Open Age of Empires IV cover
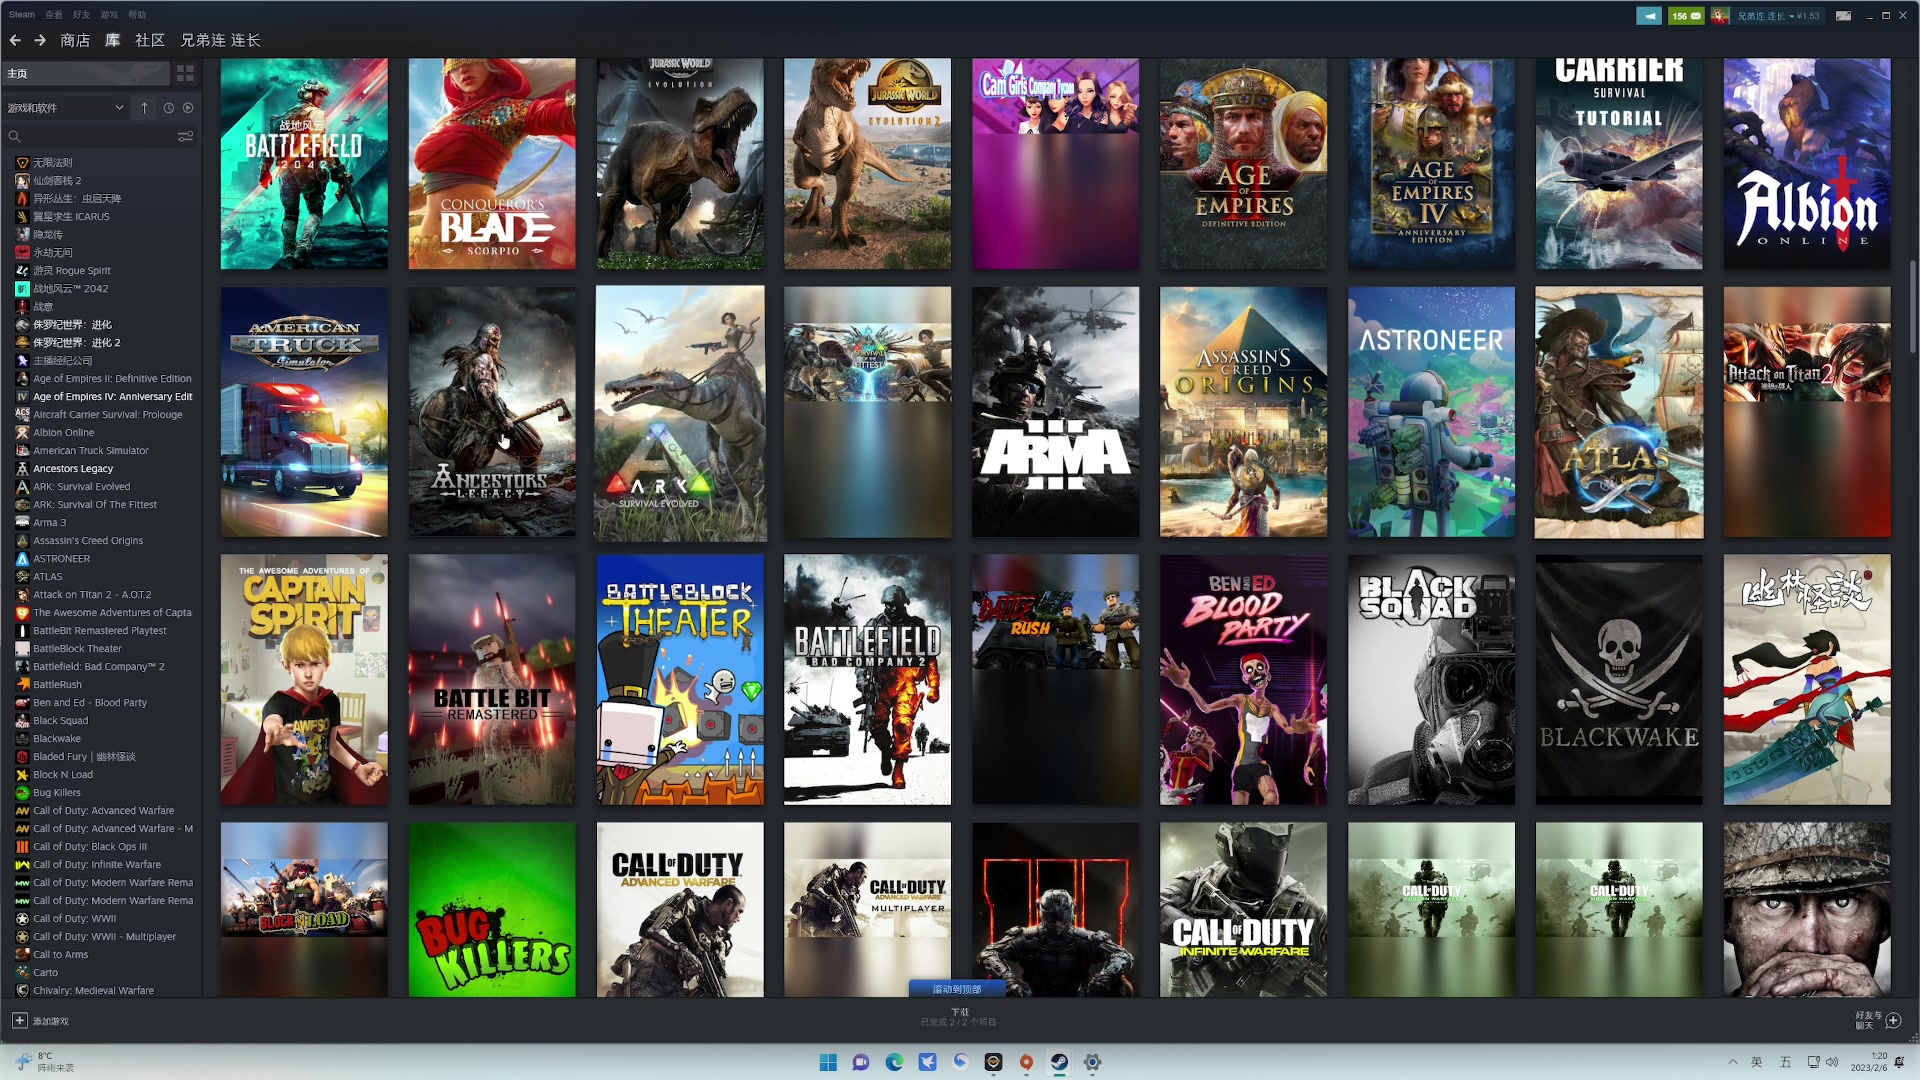 (1431, 163)
